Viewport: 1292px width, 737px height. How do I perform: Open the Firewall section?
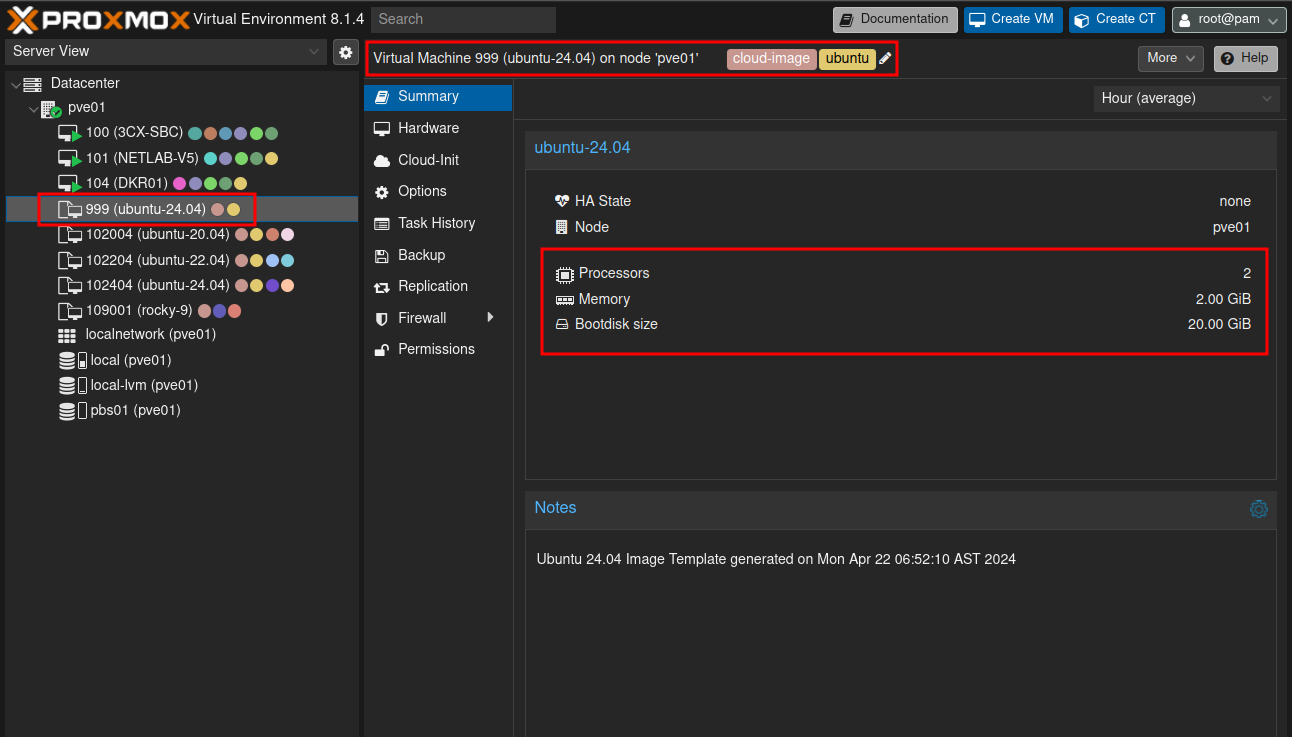click(x=438, y=318)
